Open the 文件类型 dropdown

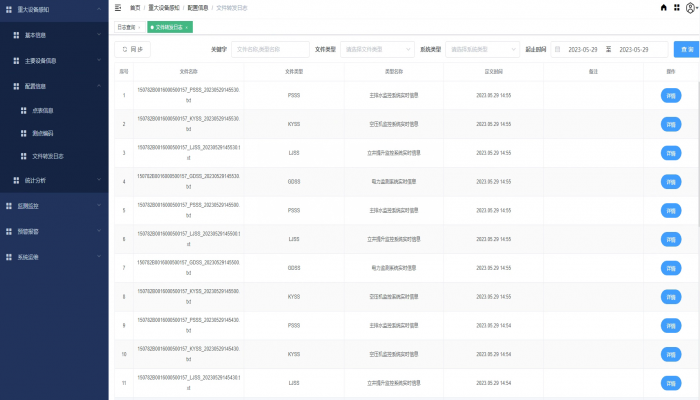coord(376,49)
